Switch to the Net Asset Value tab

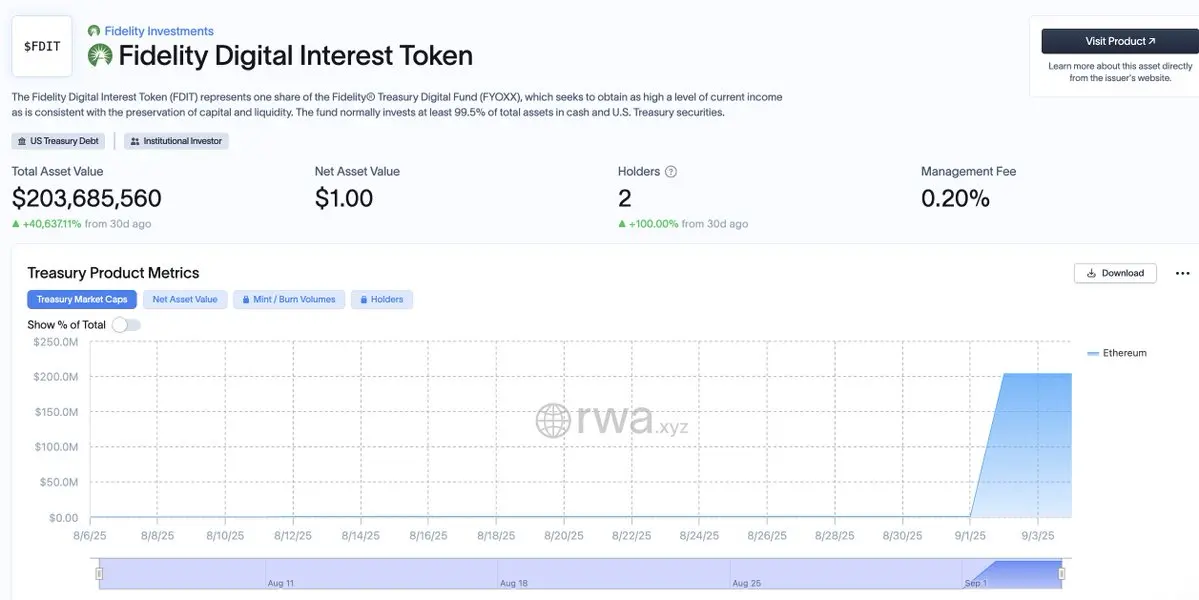click(x=185, y=300)
